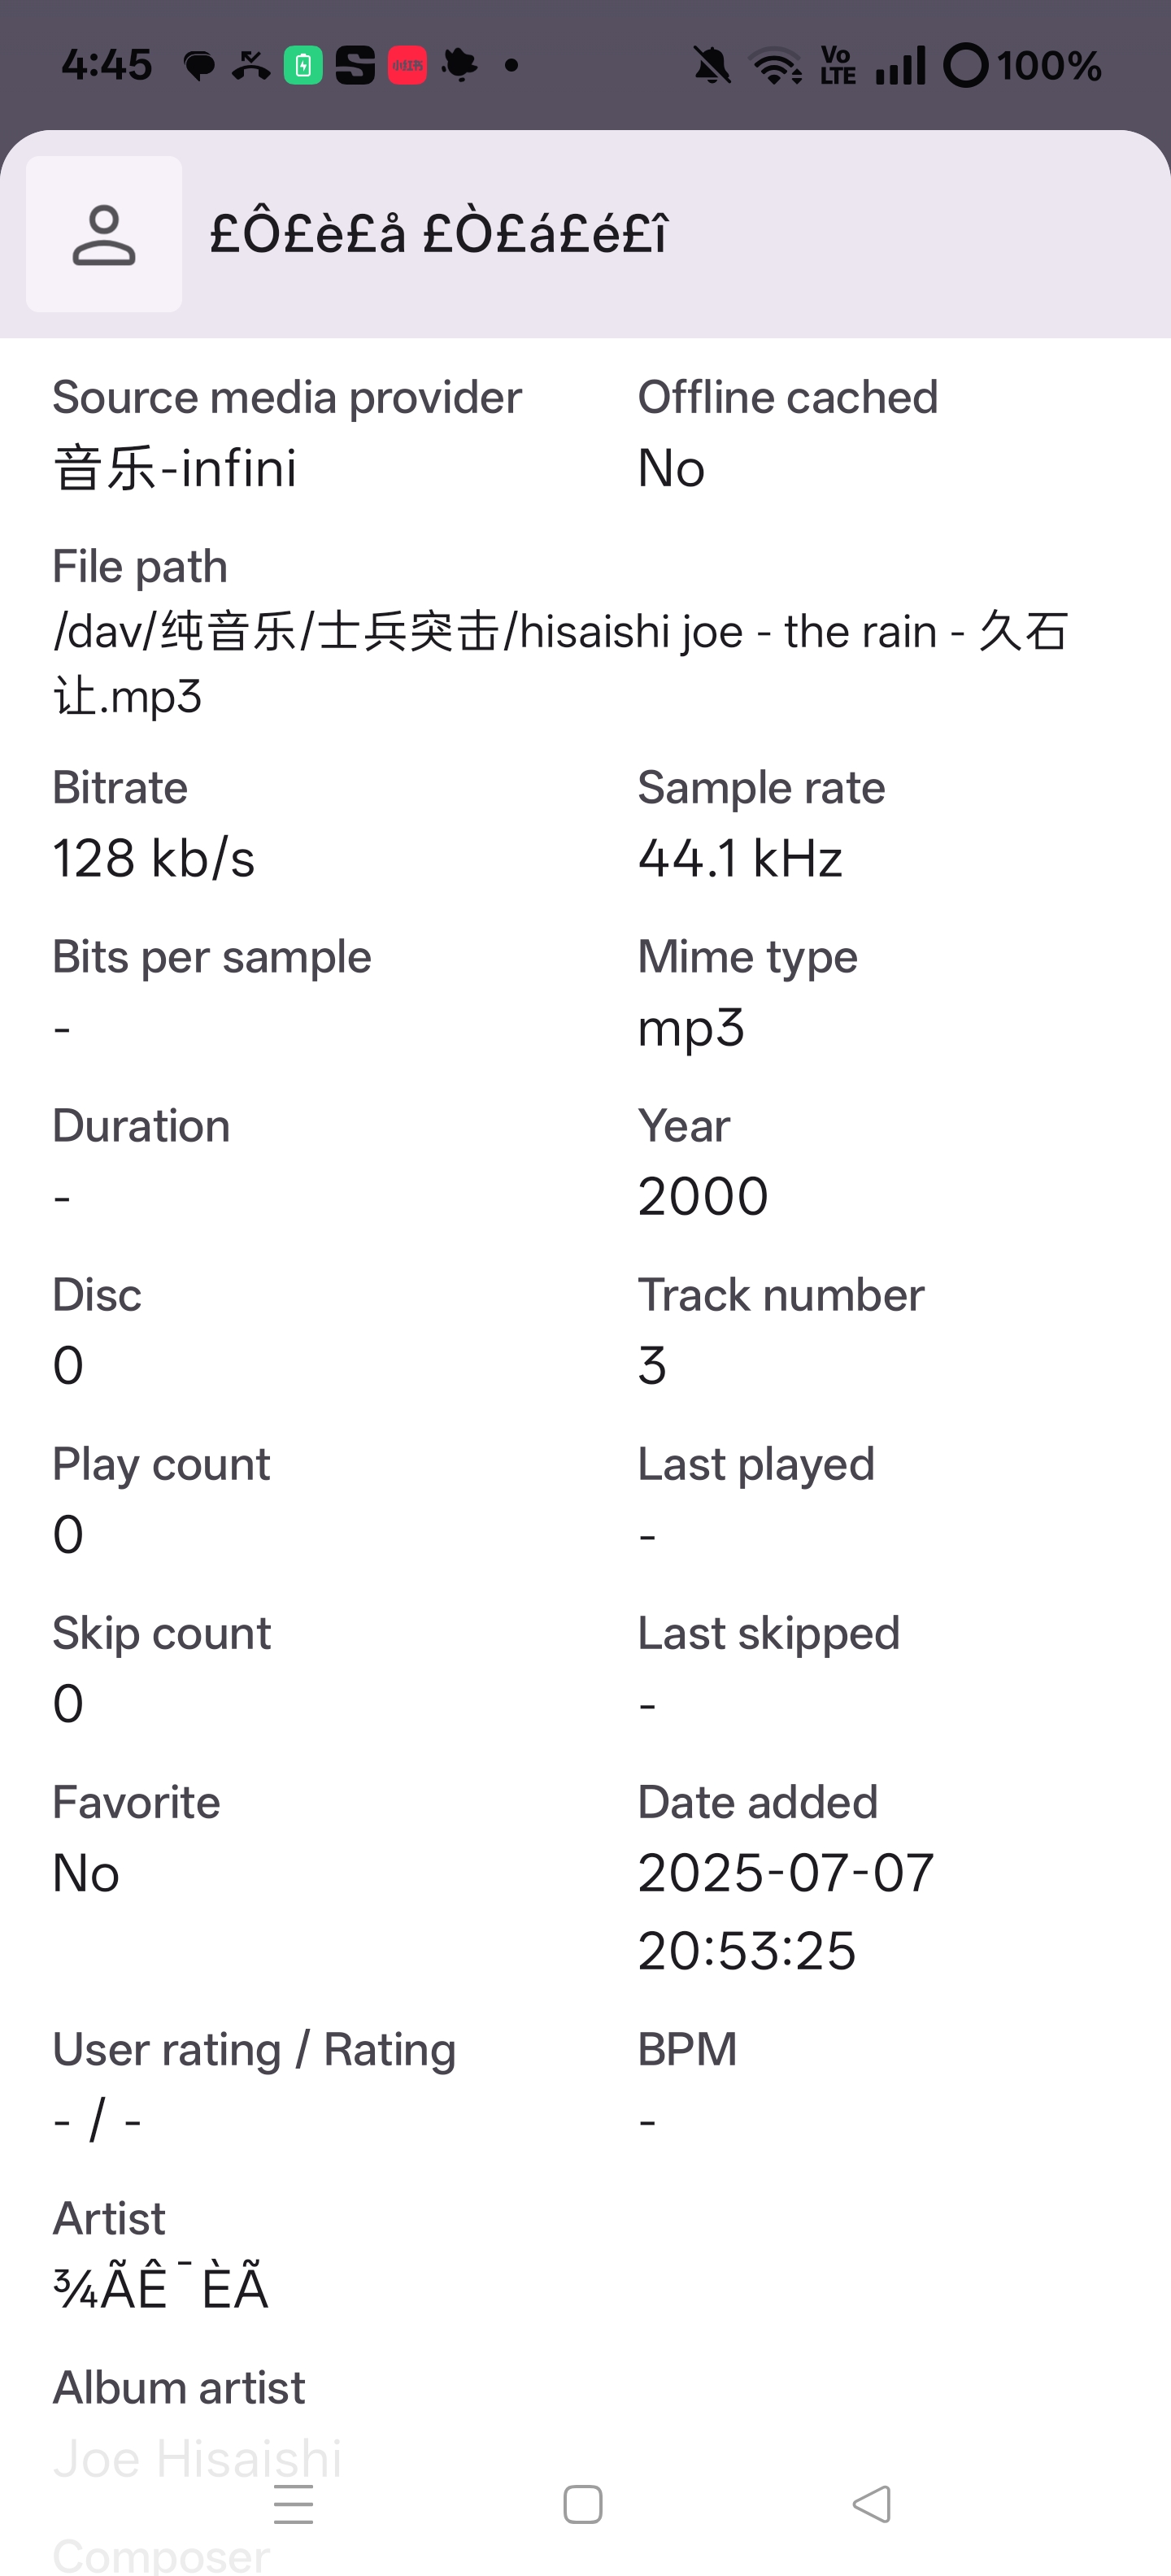Tap the Favorite value No

tap(86, 1872)
